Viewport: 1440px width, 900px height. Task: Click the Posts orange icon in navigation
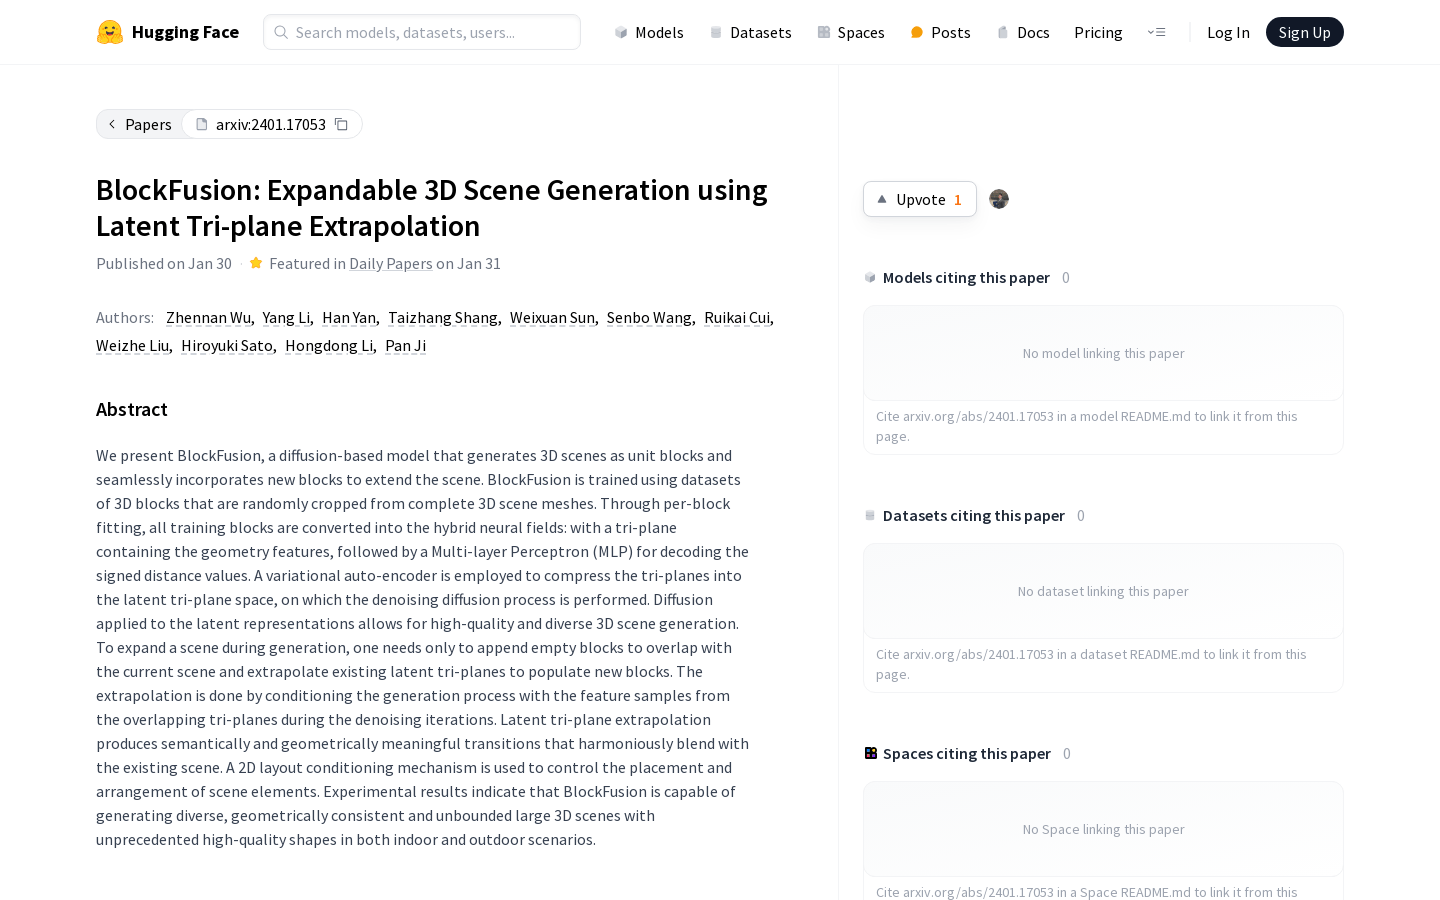click(x=917, y=32)
